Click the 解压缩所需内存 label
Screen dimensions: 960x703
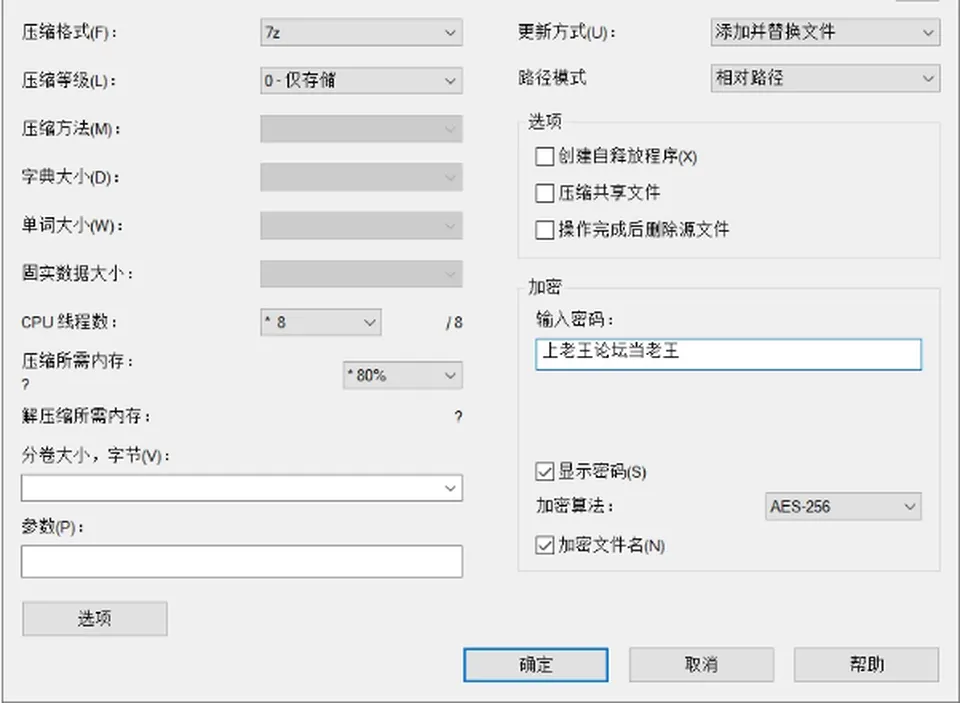pyautogui.click(x=86, y=416)
